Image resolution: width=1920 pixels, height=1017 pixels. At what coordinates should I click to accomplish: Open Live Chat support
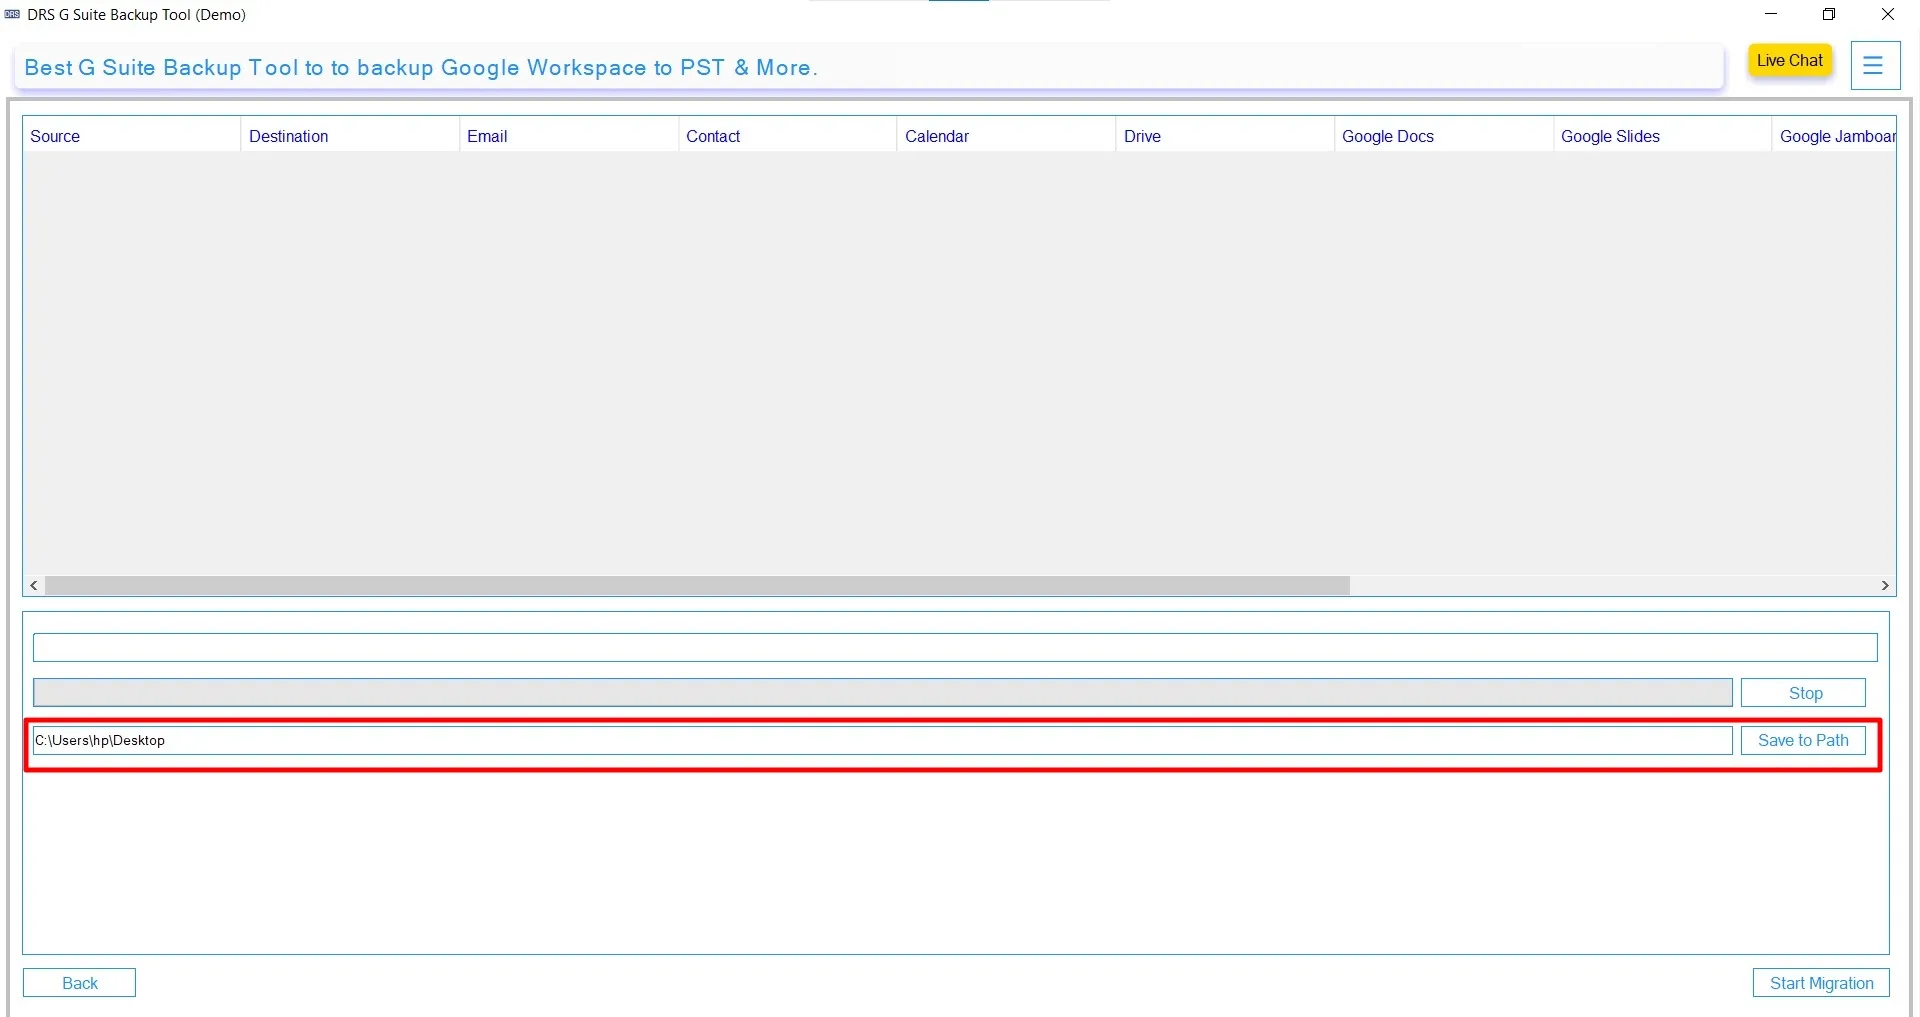[x=1790, y=61]
